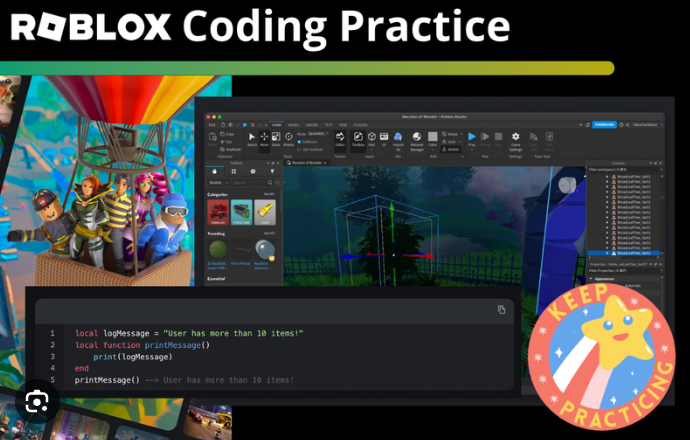This screenshot has width=690, height=440.
Task: Switch to the AVATAR ribbon tab
Action: [x=312, y=125]
